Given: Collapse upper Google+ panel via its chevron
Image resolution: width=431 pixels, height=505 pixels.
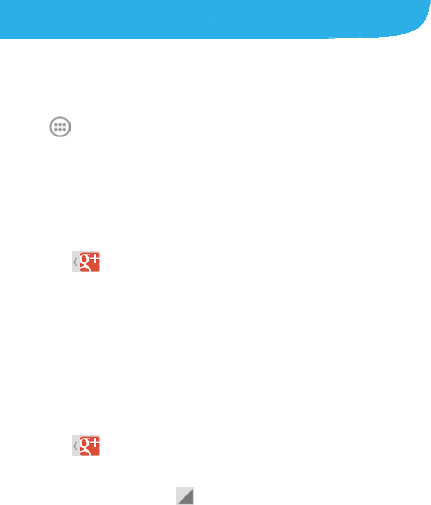Looking at the screenshot, I should pyautogui.click(x=75, y=262).
